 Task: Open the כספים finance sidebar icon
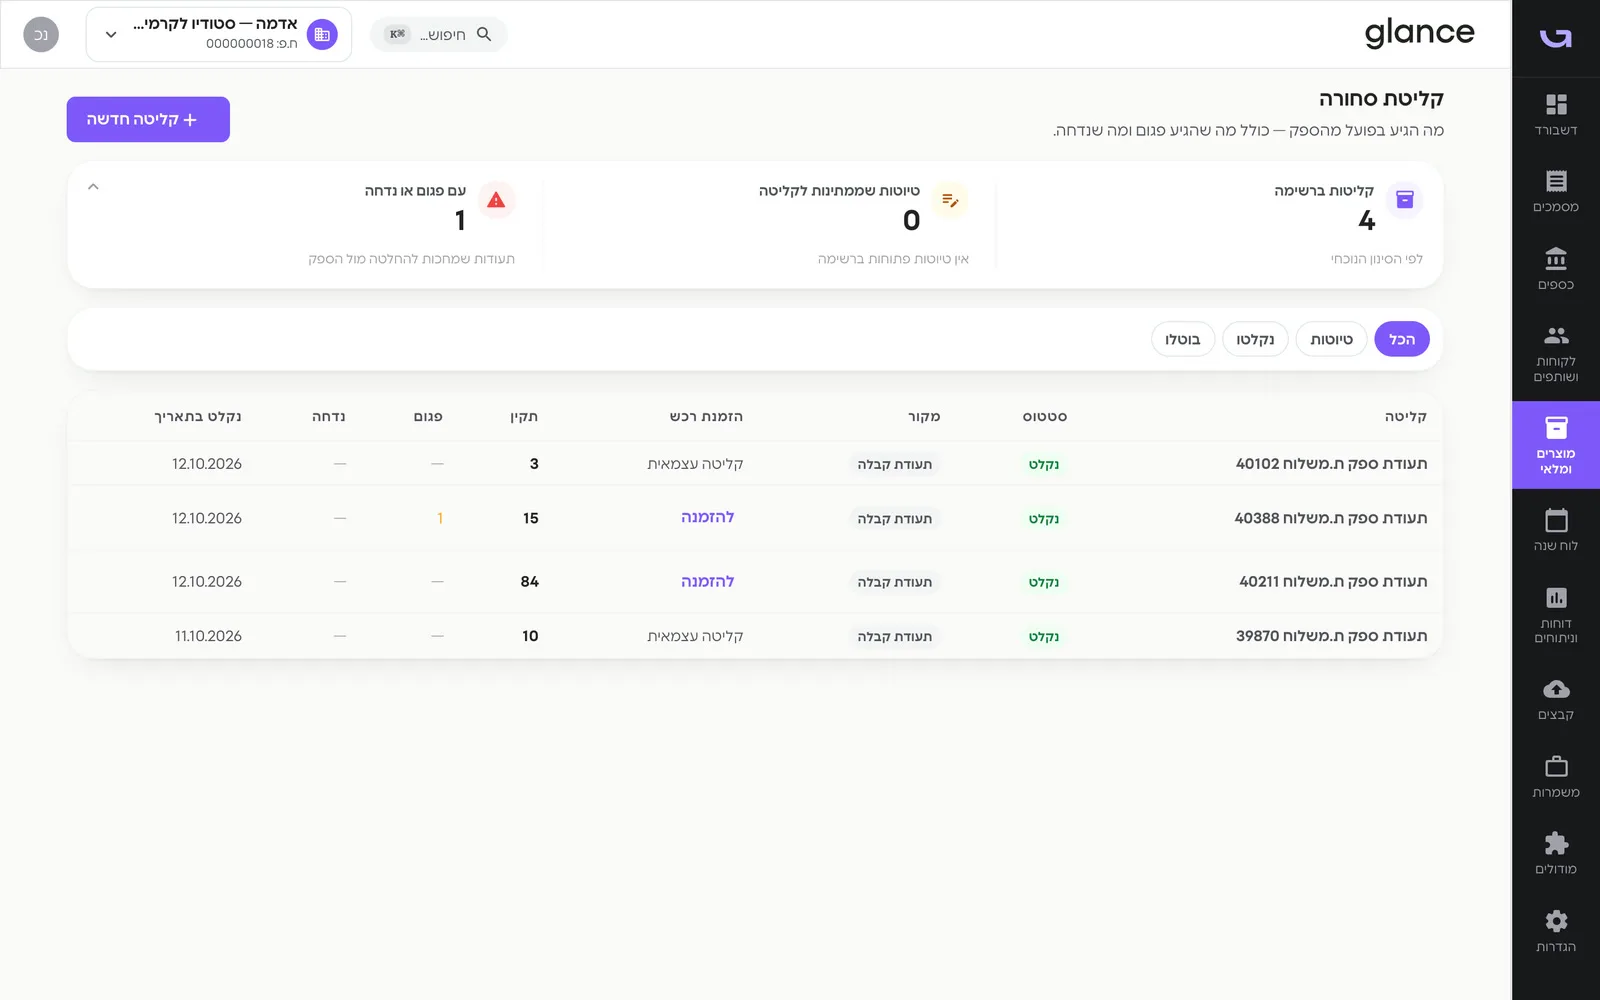1556,269
